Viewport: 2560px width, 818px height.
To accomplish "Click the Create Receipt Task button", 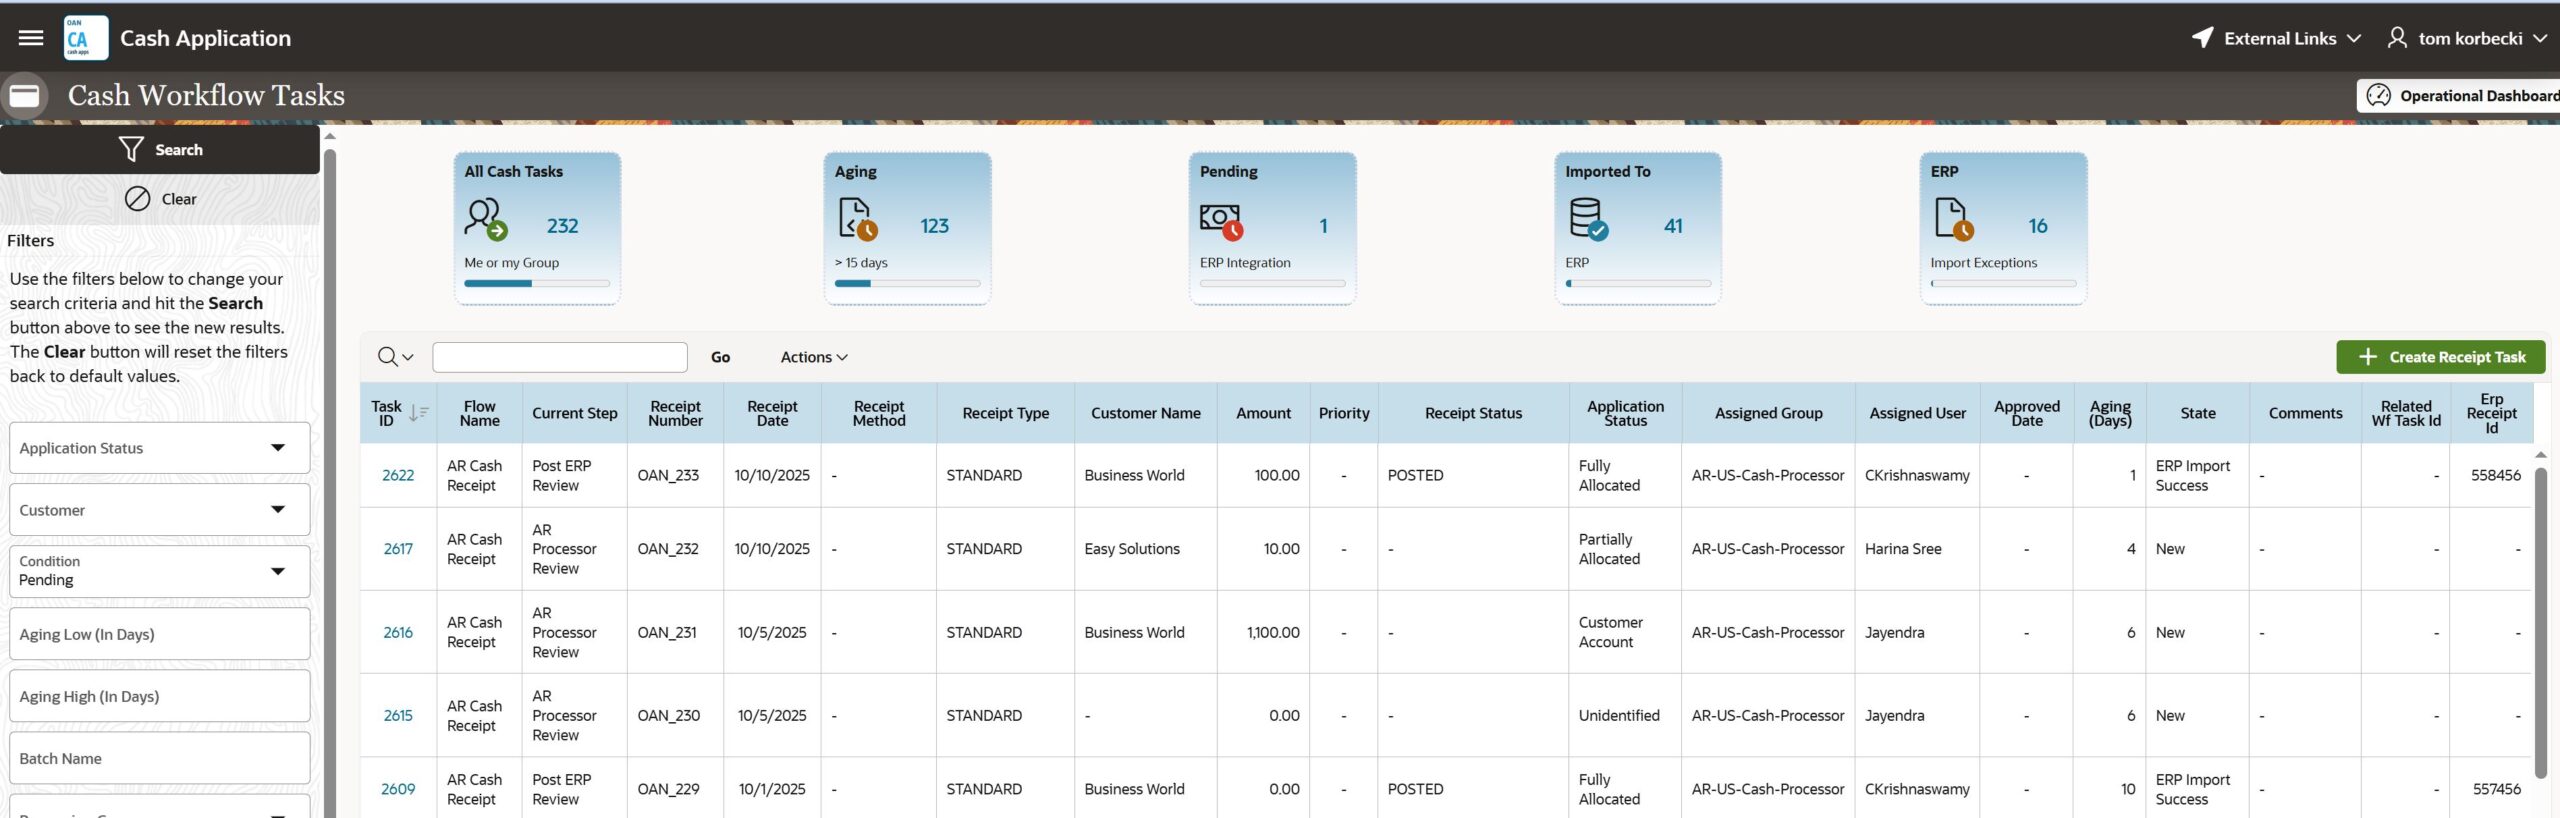I will [2440, 357].
